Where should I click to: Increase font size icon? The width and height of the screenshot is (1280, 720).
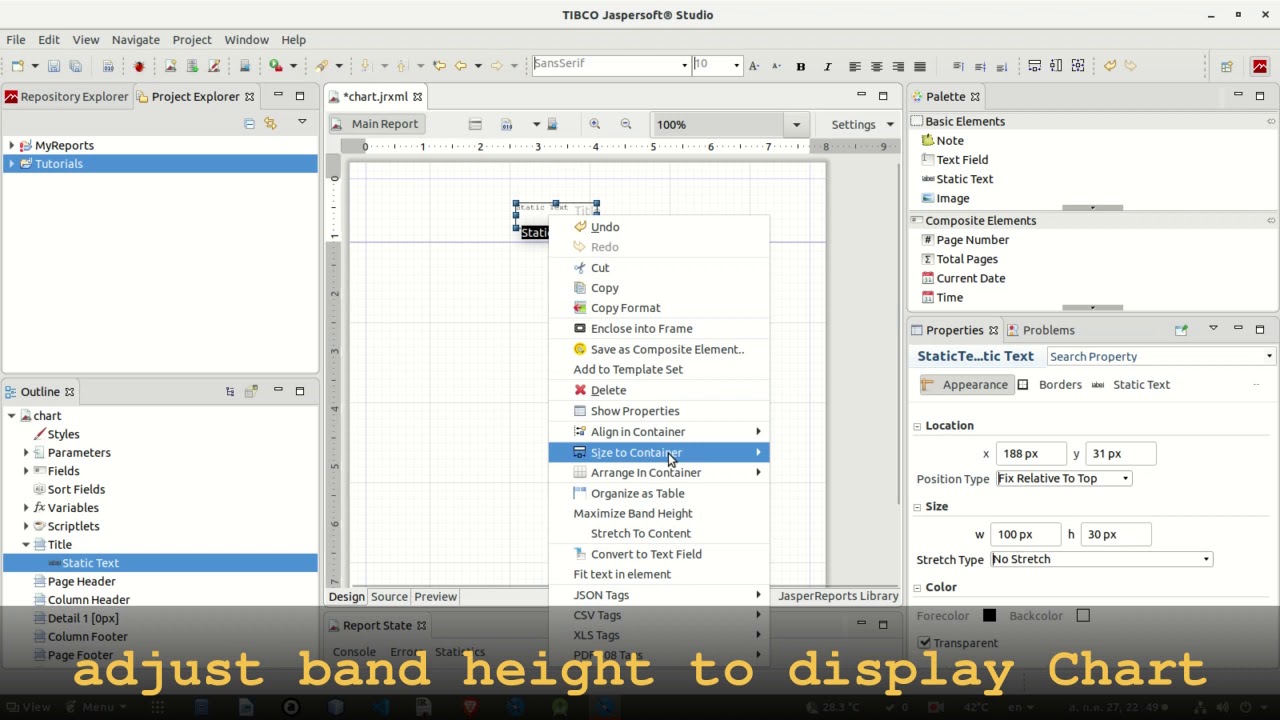point(754,66)
